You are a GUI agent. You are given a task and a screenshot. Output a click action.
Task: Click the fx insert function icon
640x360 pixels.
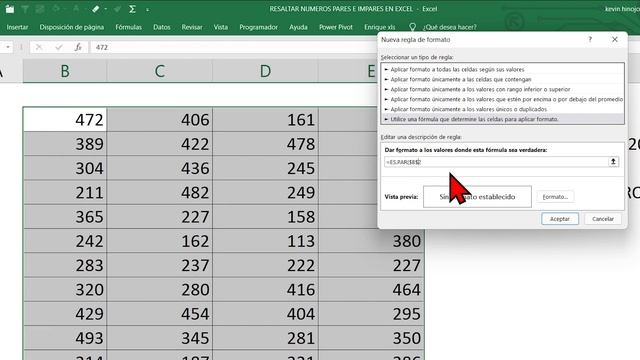(78, 47)
